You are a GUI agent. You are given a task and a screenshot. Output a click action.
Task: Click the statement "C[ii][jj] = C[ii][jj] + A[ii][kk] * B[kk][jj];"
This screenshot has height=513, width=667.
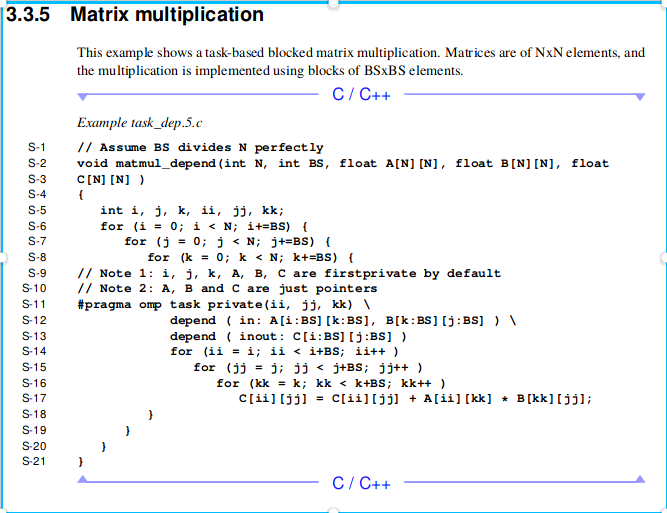point(416,399)
